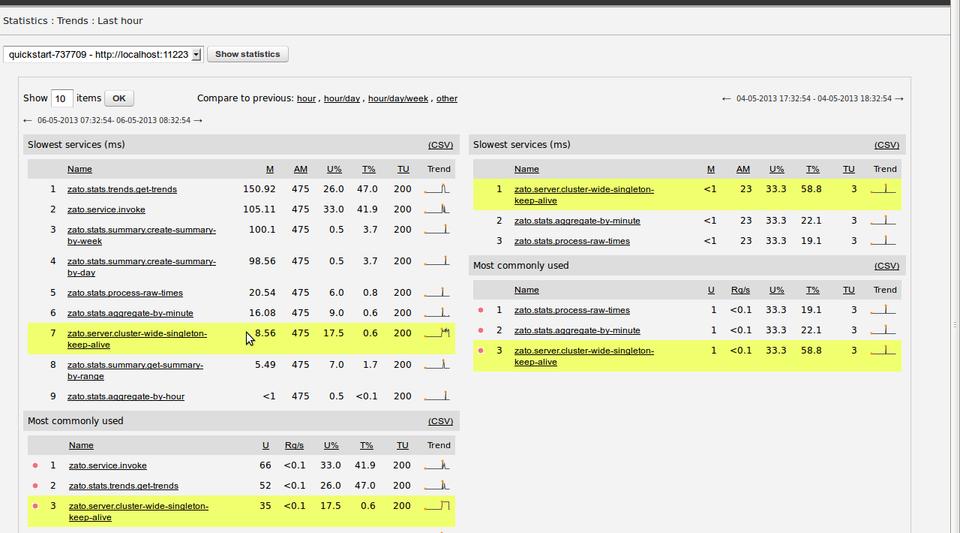Click right arrow after 06-05-2013 08:32:54

[x=198, y=121]
